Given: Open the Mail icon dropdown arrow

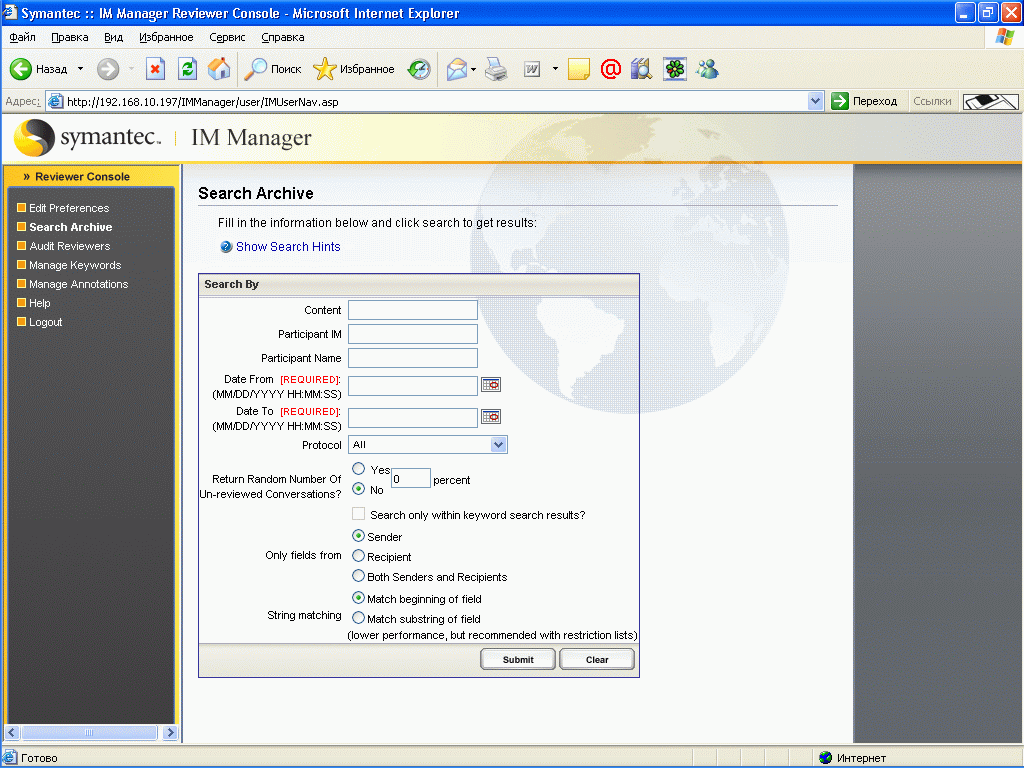Looking at the screenshot, I should pyautogui.click(x=473, y=69).
